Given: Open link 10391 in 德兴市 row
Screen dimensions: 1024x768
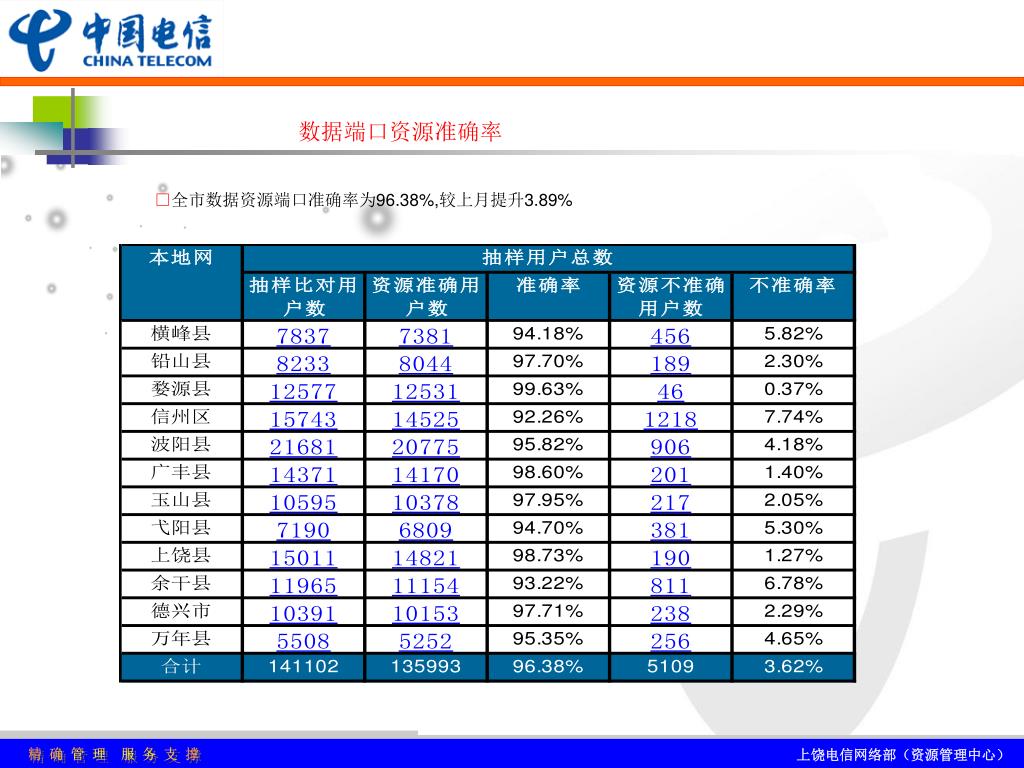Looking at the screenshot, I should (x=303, y=613).
